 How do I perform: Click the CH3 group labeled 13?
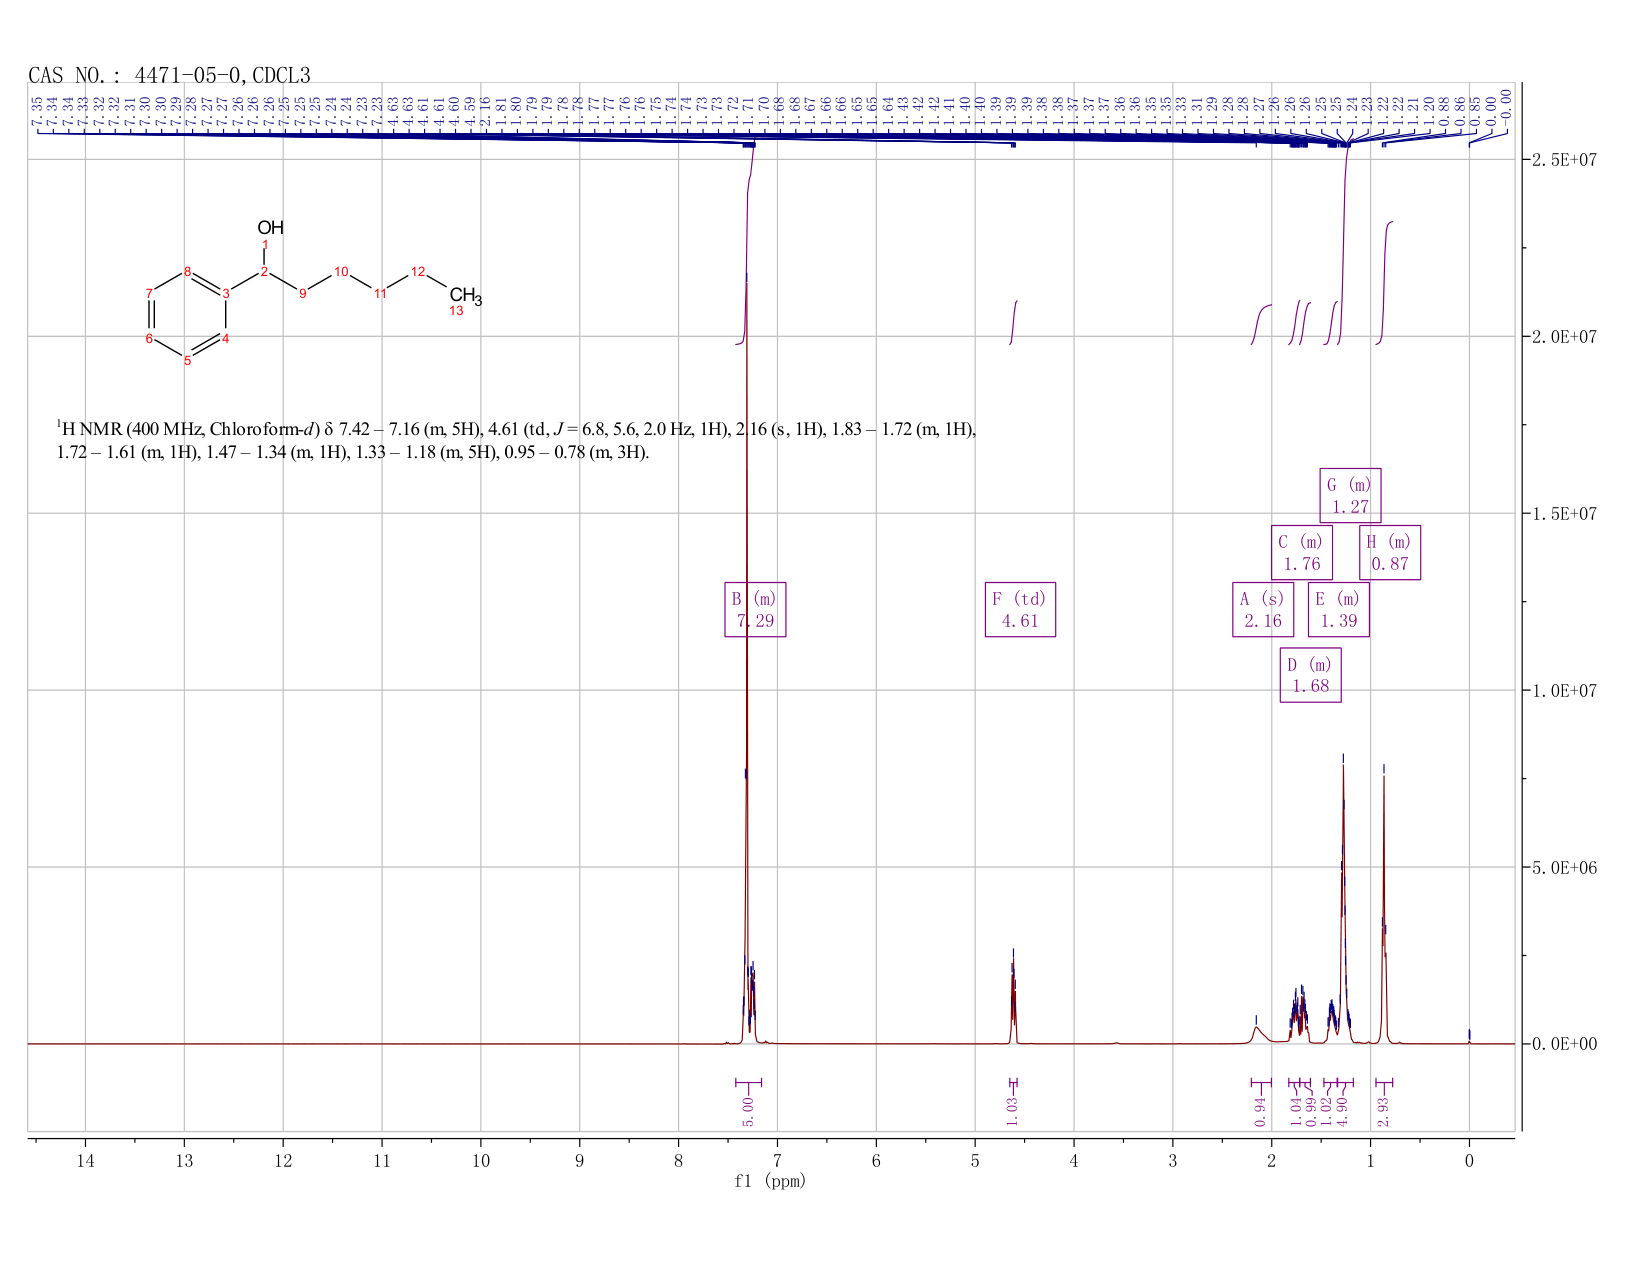(x=465, y=296)
